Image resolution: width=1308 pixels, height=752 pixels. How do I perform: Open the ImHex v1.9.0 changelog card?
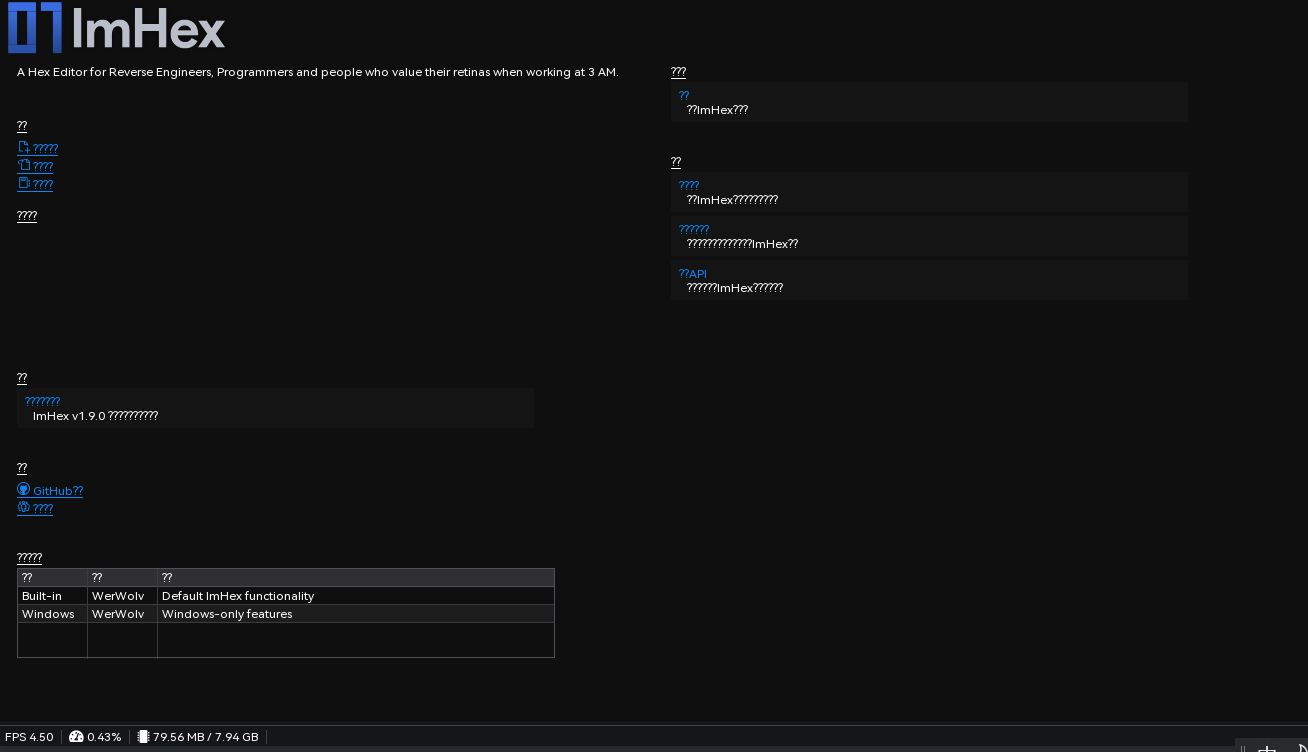(x=275, y=408)
